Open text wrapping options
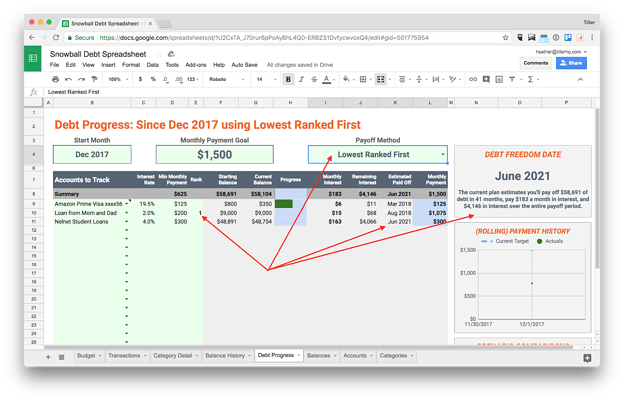624x401 pixels. click(436, 79)
